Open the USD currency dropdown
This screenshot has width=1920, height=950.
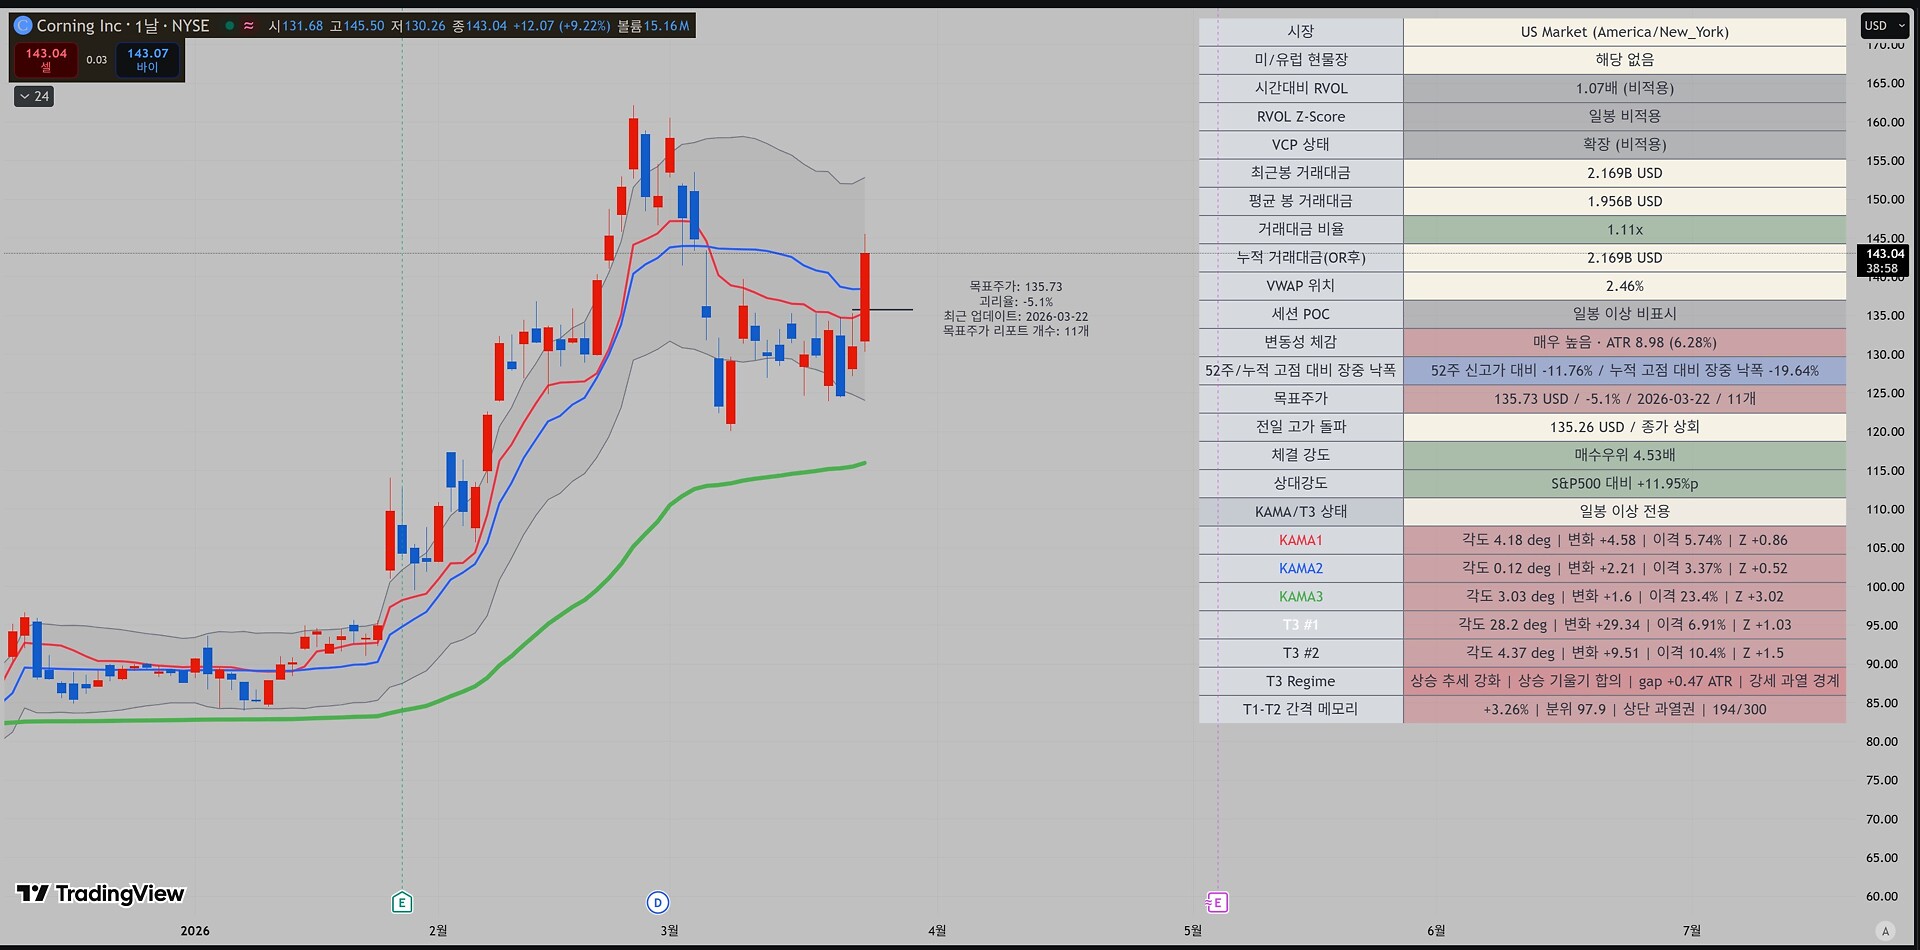tap(1884, 26)
